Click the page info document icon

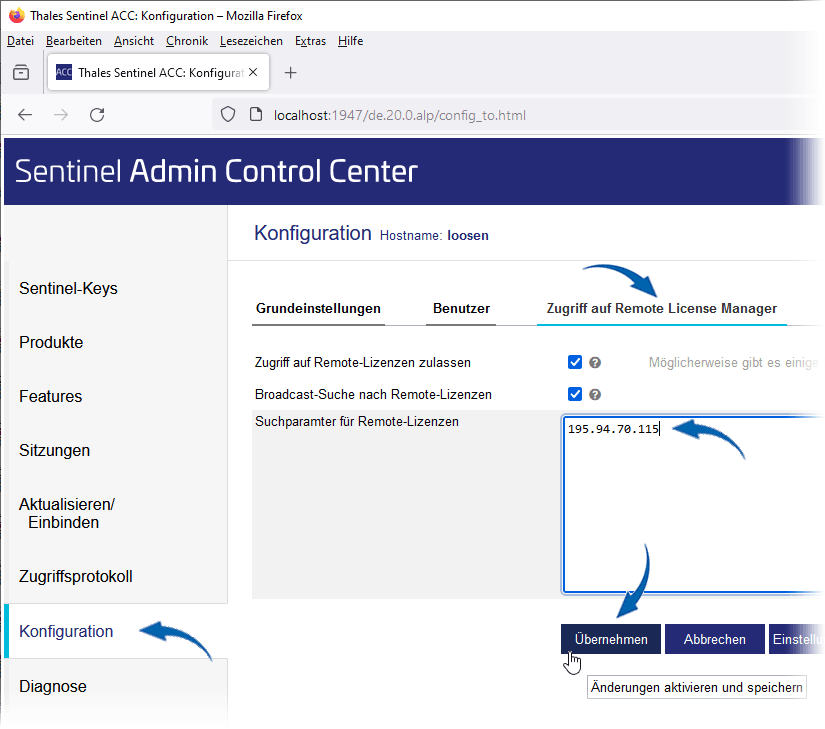[256, 114]
